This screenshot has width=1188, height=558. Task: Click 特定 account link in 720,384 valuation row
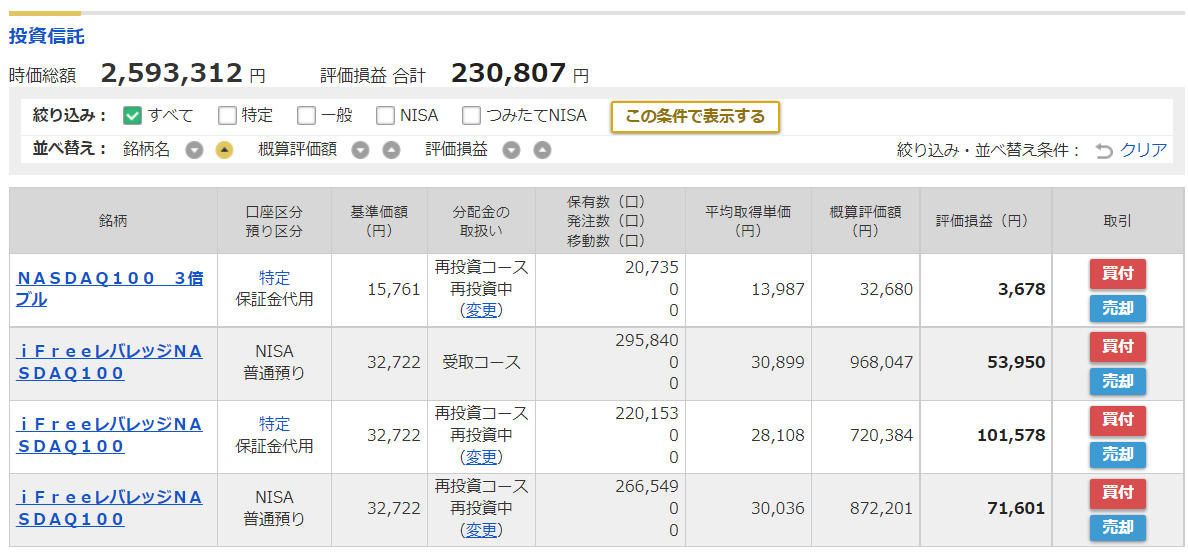[274, 424]
